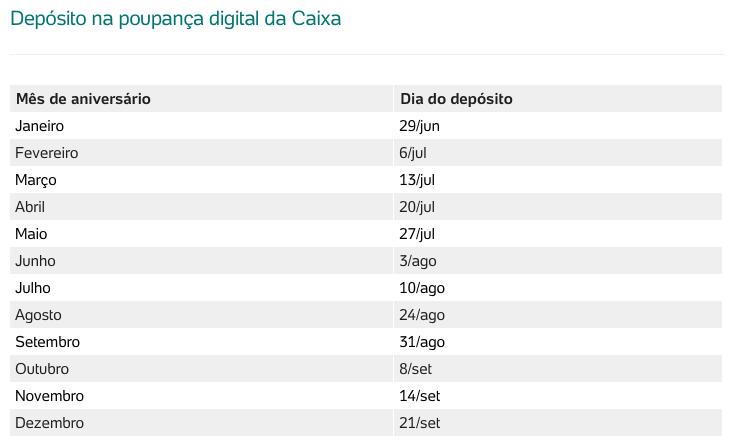The height and width of the screenshot is (444, 737).
Task: Select the Novembro month cell
Action: (x=201, y=396)
